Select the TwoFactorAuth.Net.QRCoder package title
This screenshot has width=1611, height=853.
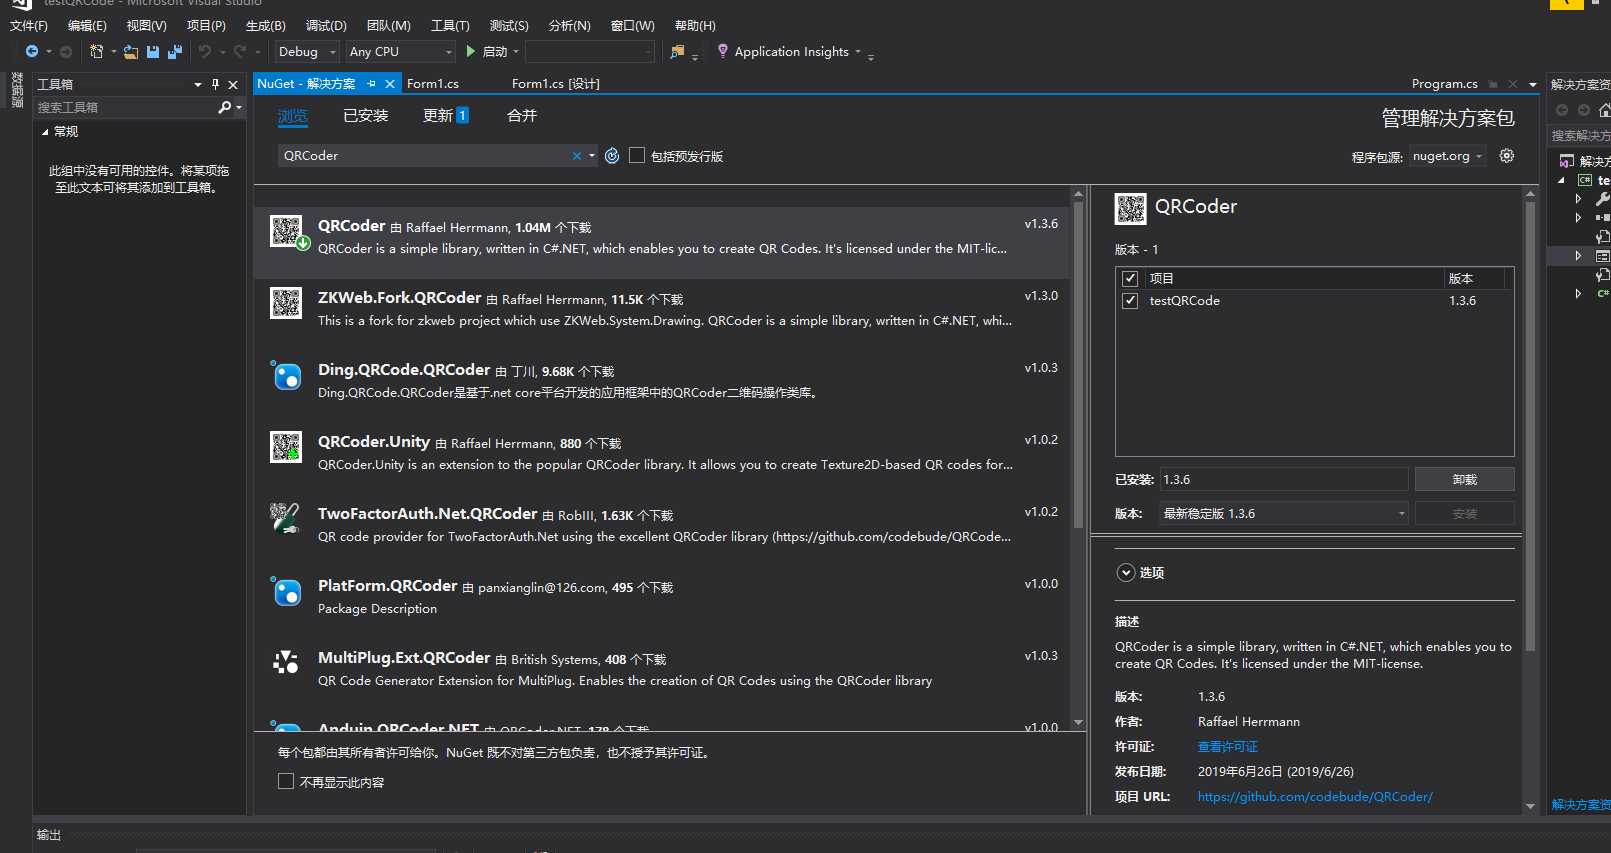[x=428, y=514]
